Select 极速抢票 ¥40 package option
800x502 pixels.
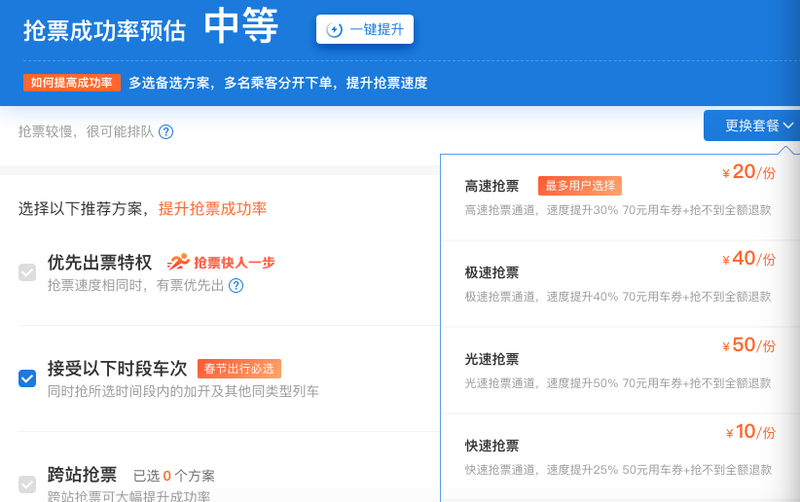point(619,284)
